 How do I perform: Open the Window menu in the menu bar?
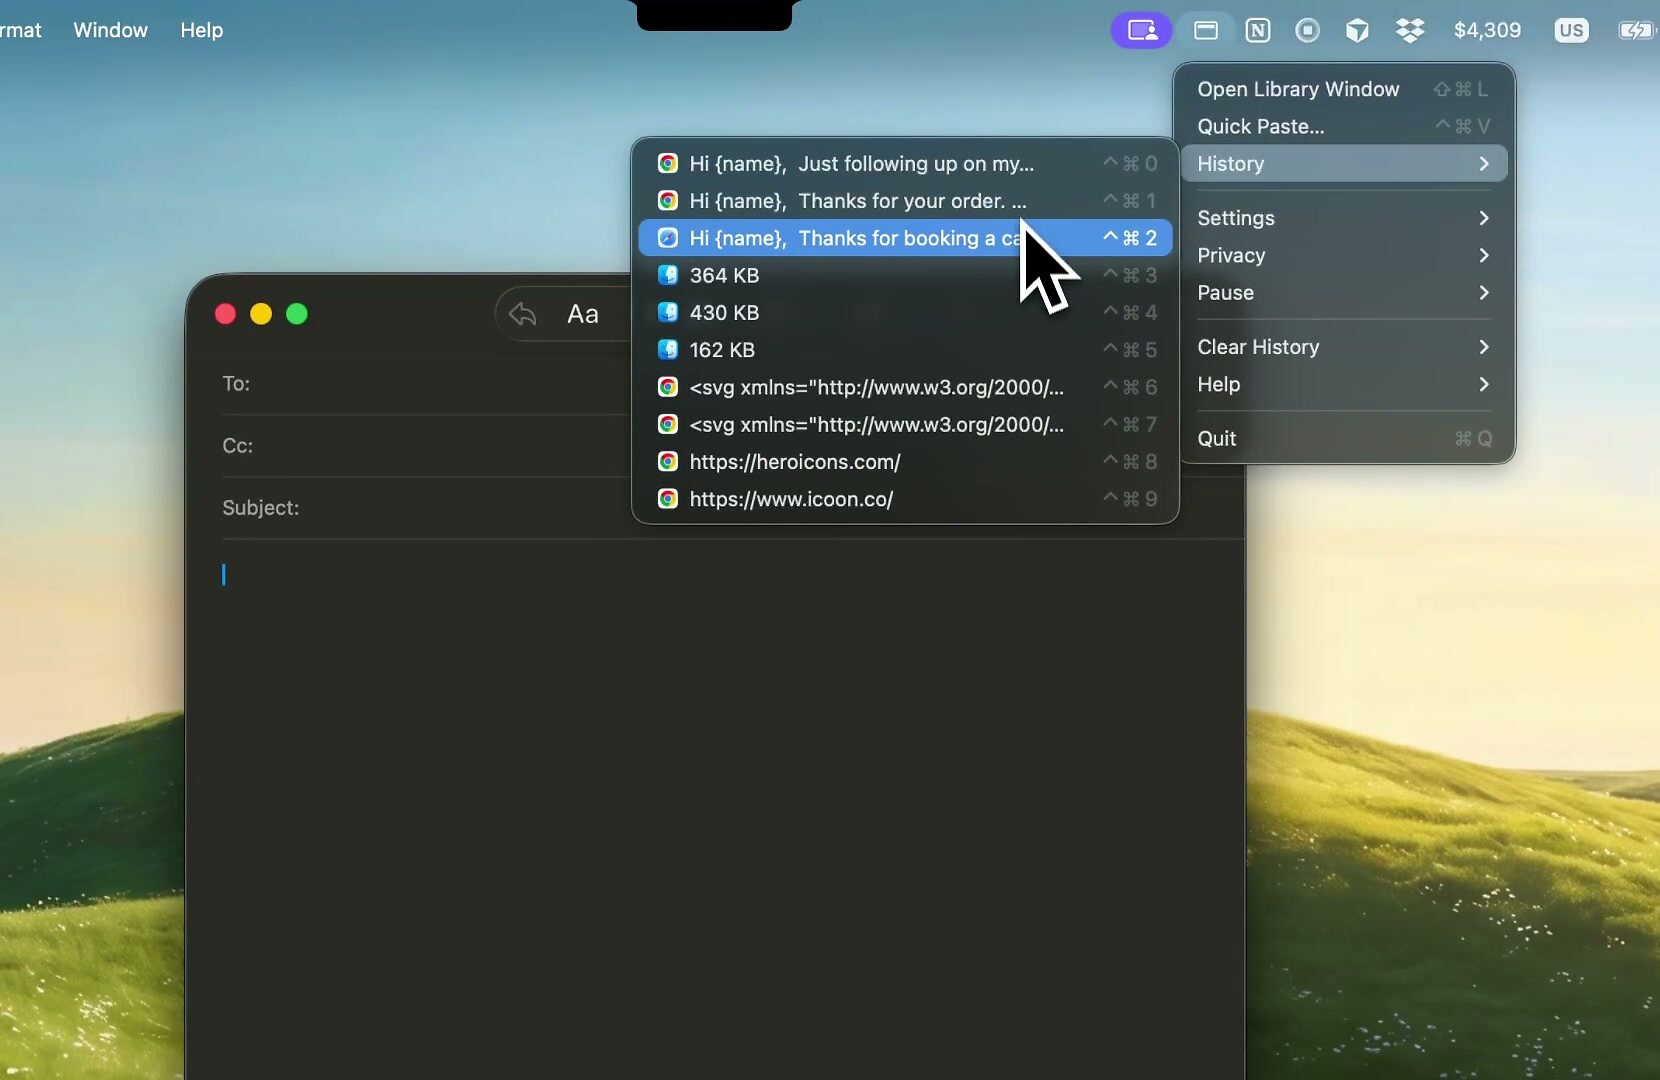tap(110, 30)
